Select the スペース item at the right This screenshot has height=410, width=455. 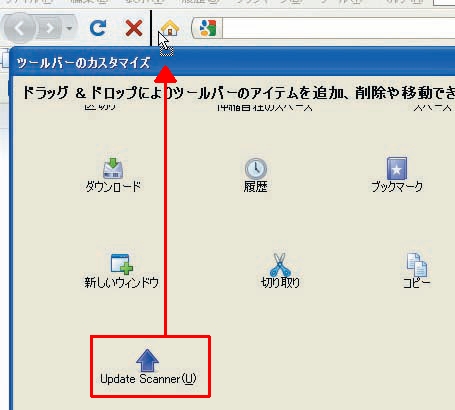pos(432,107)
